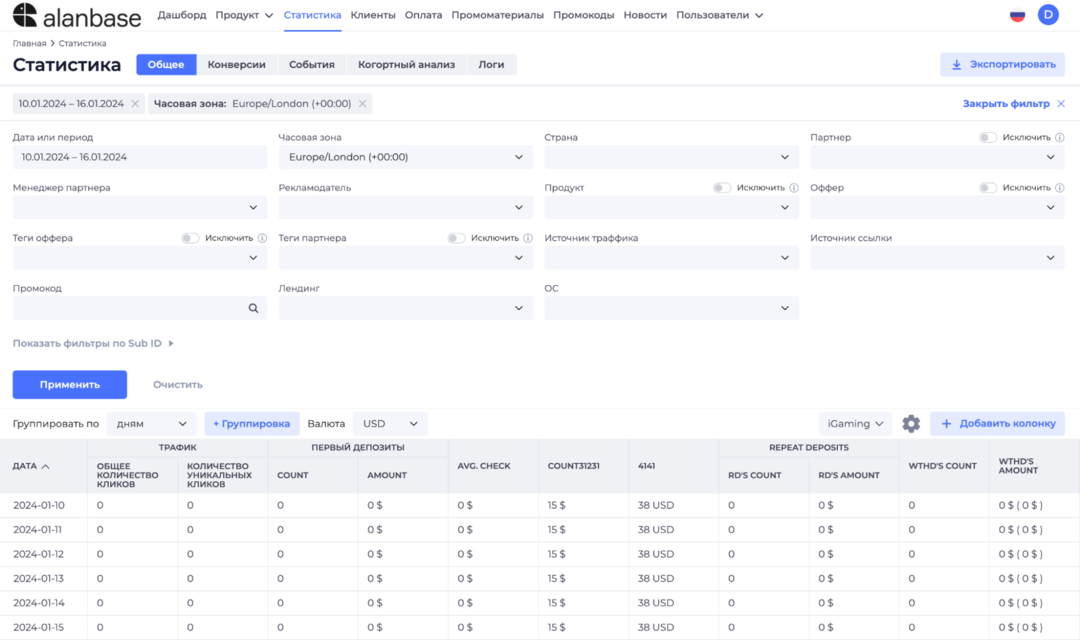Enable Исключить switch for Теги партнера
Image resolution: width=1080 pixels, height=640 pixels.
456,238
